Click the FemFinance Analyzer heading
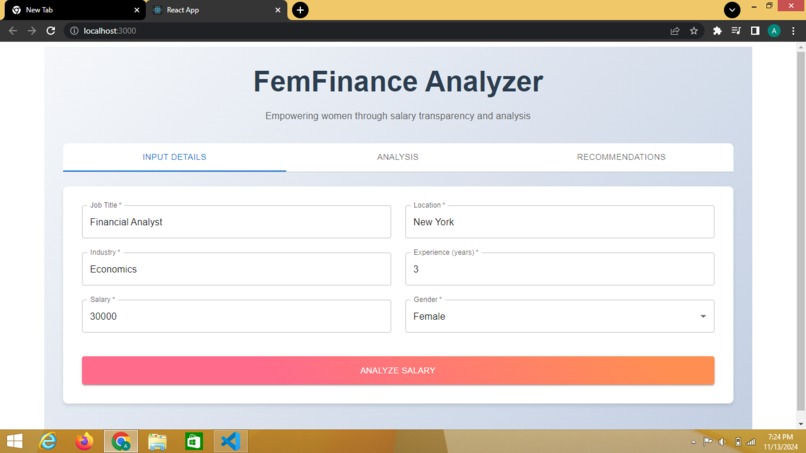This screenshot has width=806, height=453. coord(398,81)
